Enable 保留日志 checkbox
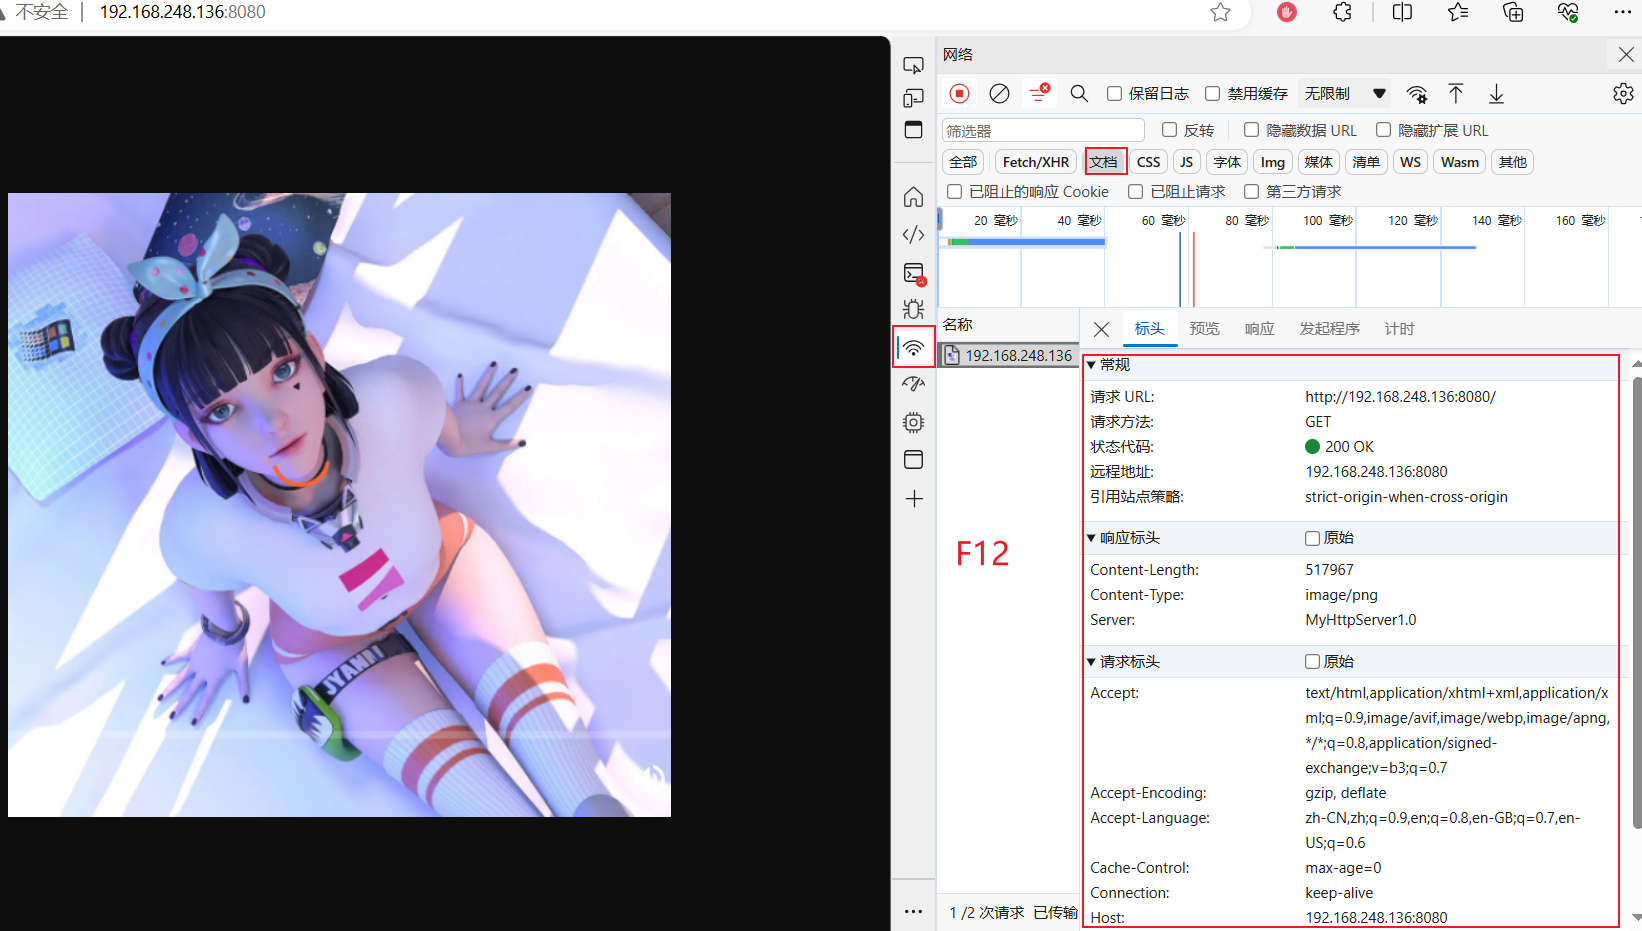 tap(1114, 93)
